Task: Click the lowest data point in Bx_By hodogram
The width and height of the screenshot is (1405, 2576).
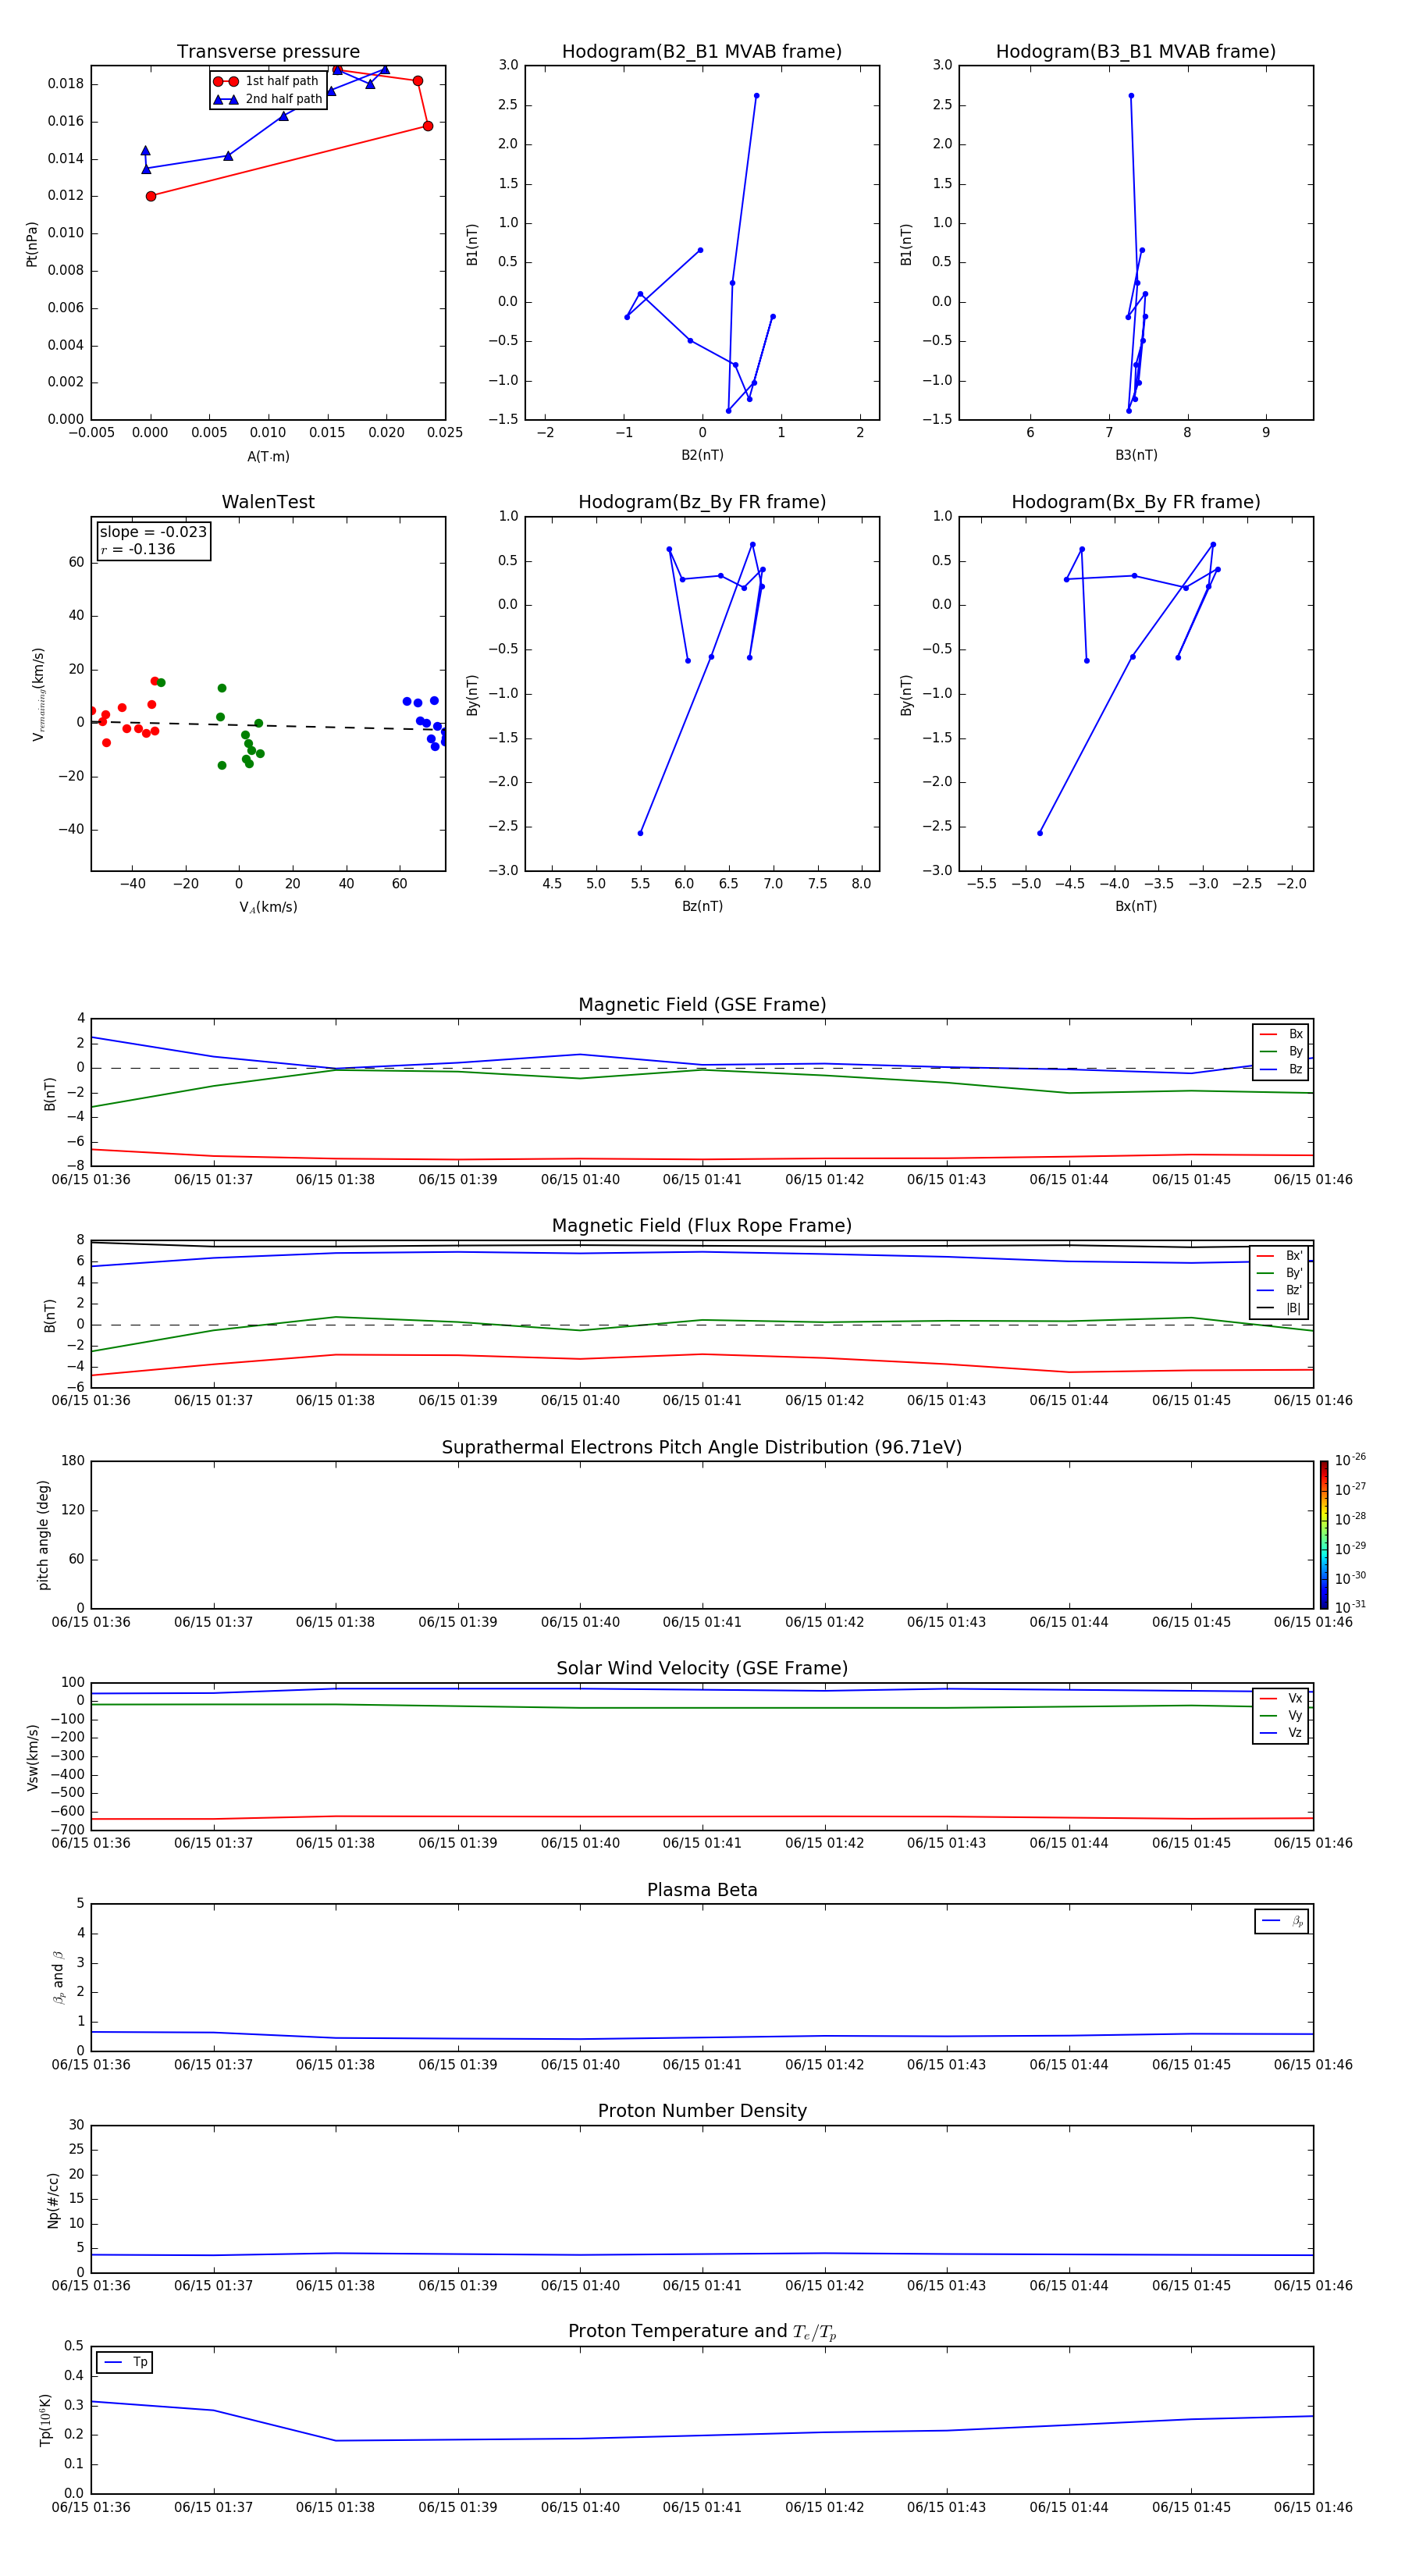Action: (1040, 833)
